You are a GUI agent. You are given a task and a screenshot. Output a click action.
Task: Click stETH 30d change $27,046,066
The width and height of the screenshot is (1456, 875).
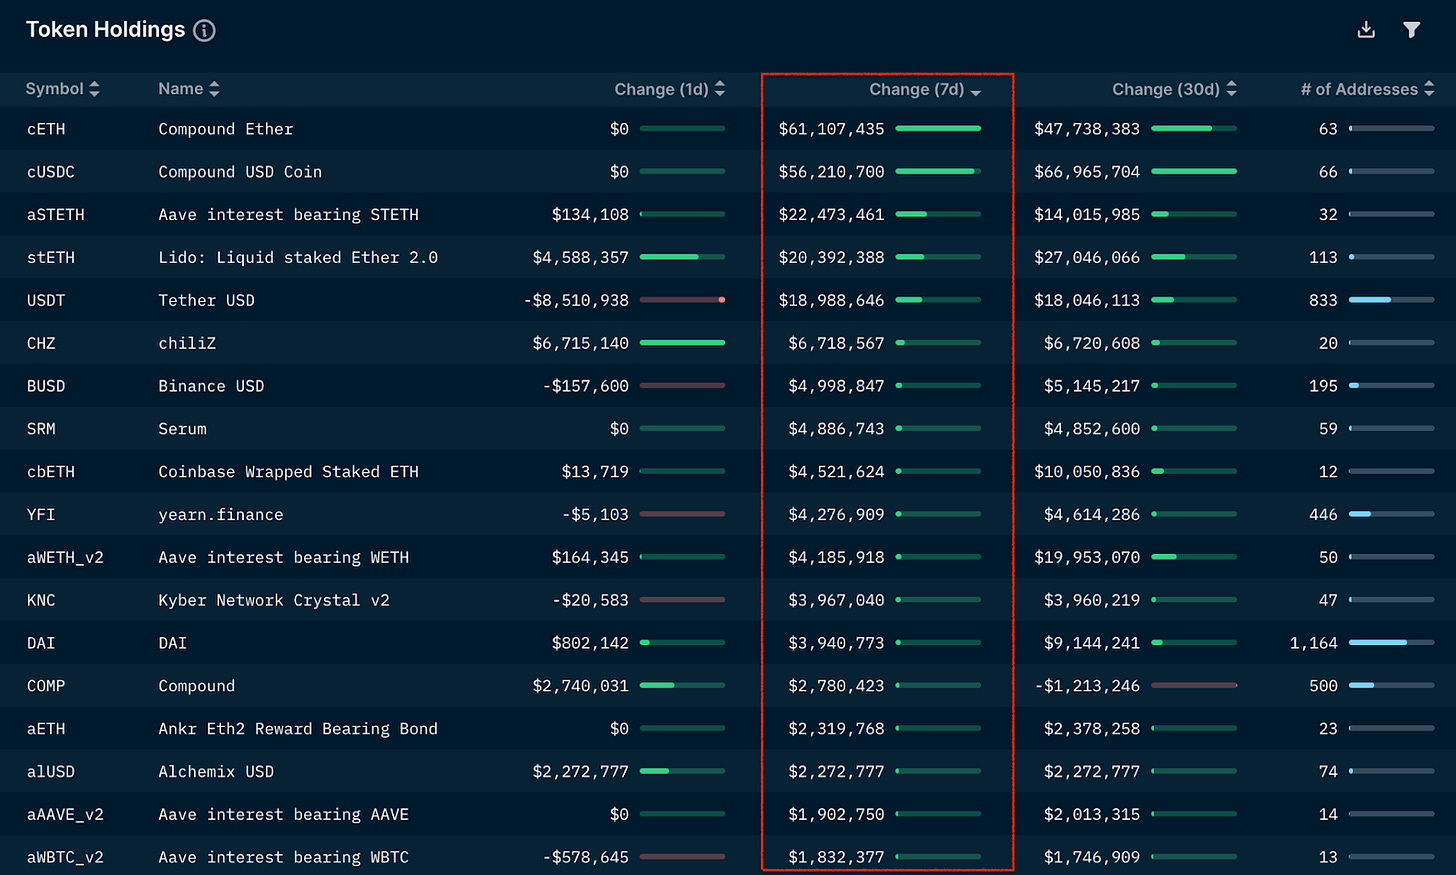pyautogui.click(x=1087, y=258)
